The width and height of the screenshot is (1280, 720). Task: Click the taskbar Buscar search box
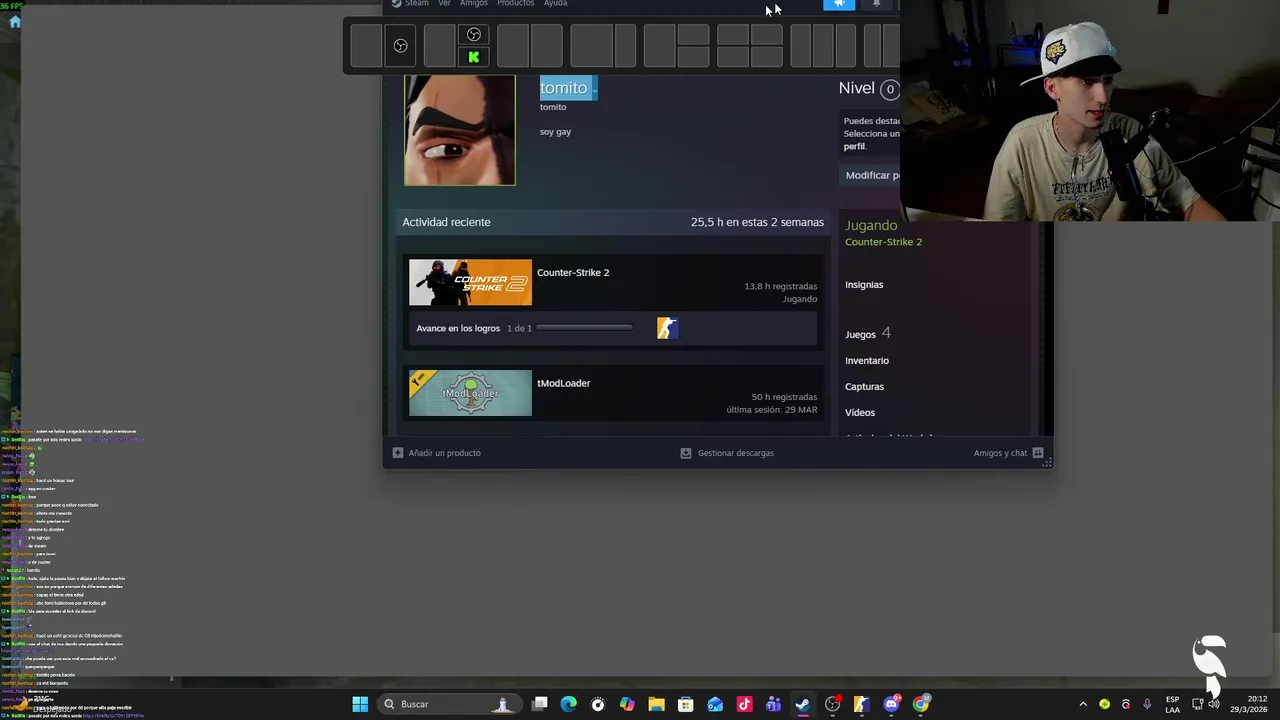point(450,704)
